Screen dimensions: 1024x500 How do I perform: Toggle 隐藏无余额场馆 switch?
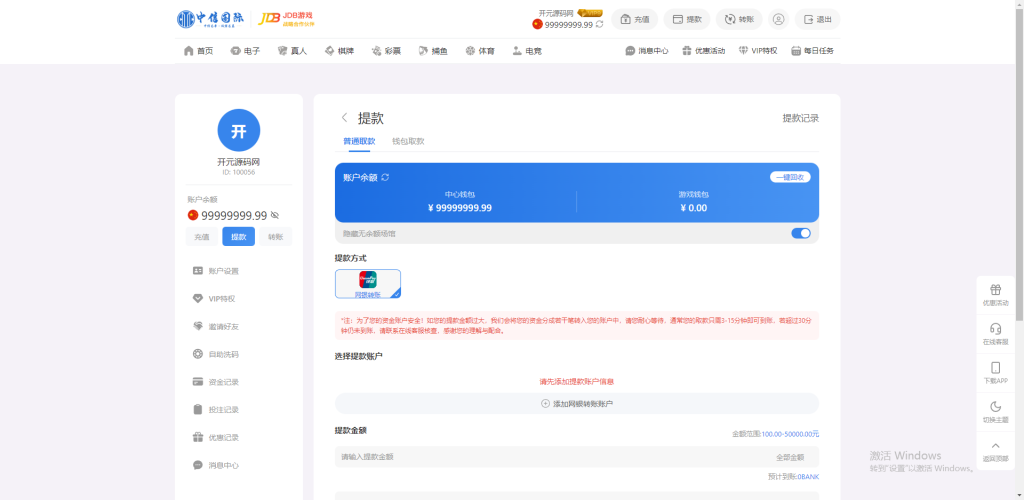tap(801, 233)
